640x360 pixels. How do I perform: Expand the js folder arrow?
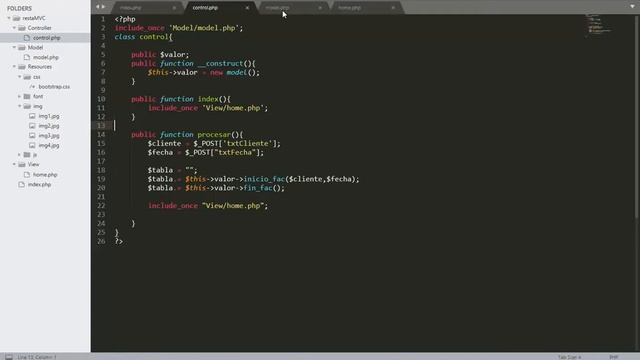(20, 155)
